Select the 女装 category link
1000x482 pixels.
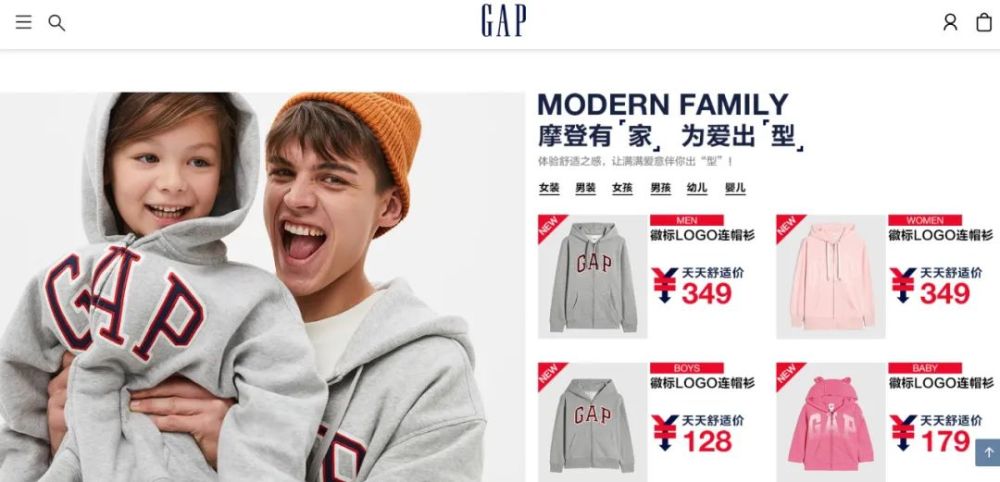pos(549,188)
